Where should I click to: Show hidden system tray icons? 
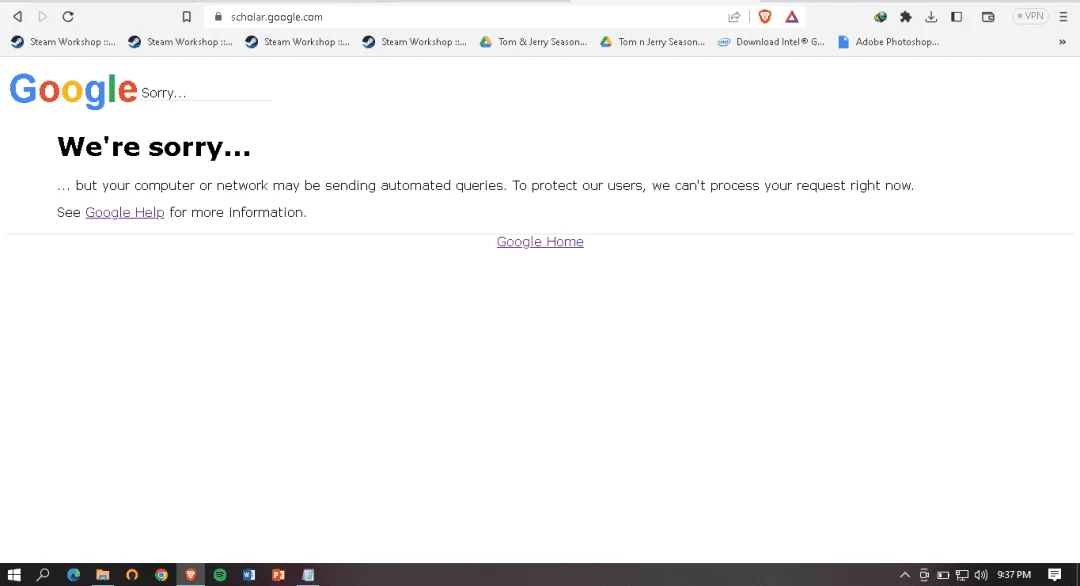pos(904,575)
